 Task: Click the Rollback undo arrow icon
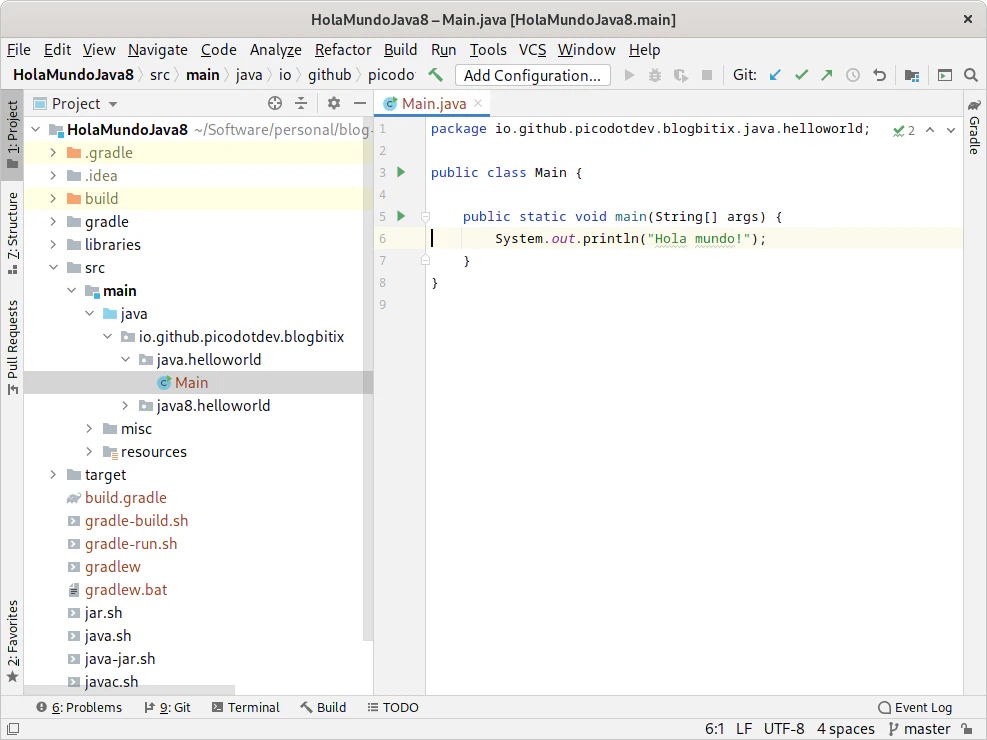[x=880, y=75]
